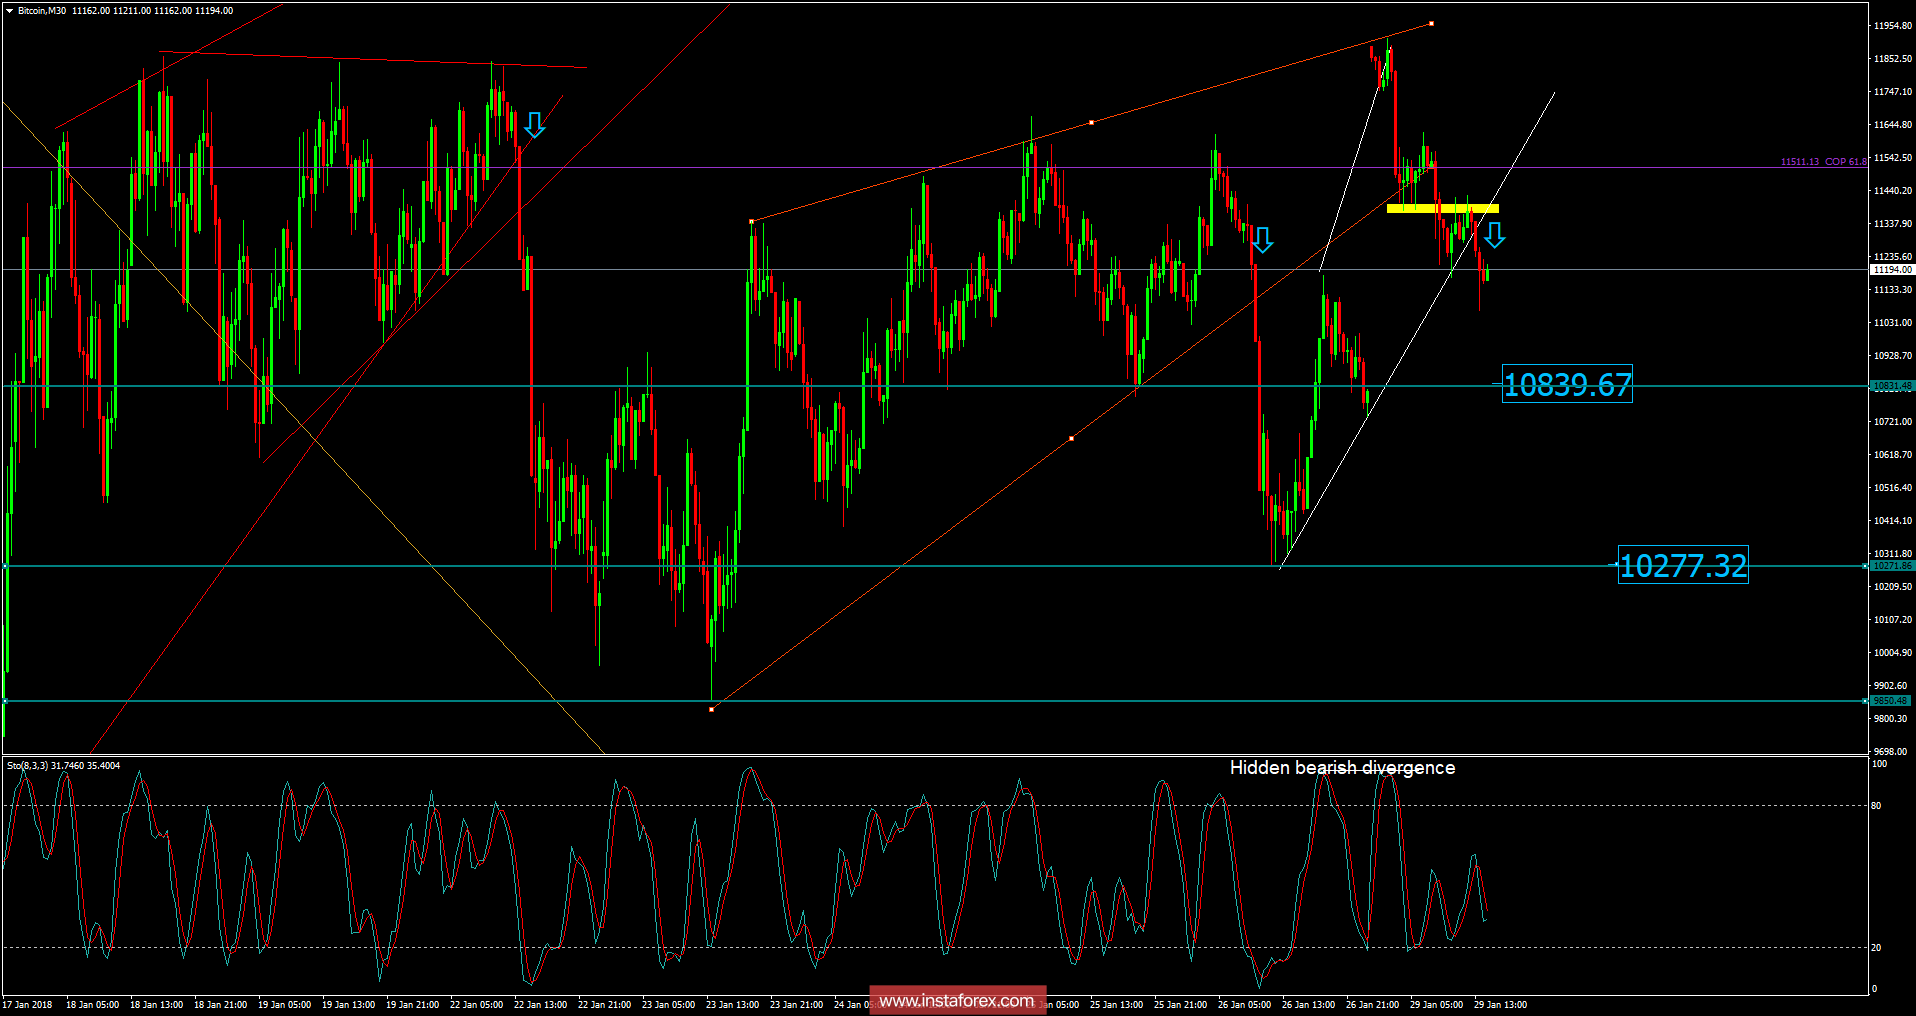Click the 9850.48 level tag on price axis
The width and height of the screenshot is (1916, 1016).
[x=1892, y=701]
